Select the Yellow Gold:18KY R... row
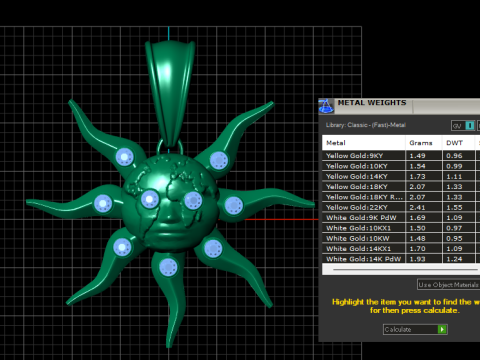This screenshot has height=360, width=480. (401, 197)
